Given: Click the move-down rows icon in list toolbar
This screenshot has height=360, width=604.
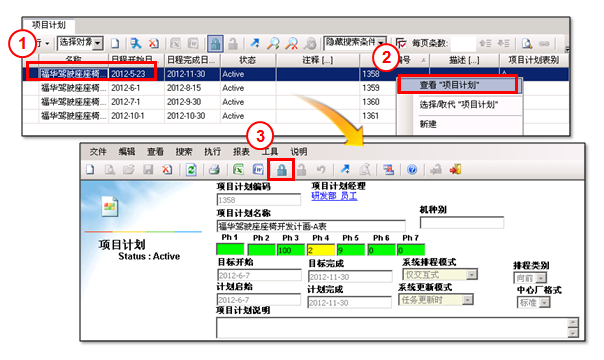Looking at the screenshot, I should pyautogui.click(x=503, y=44).
